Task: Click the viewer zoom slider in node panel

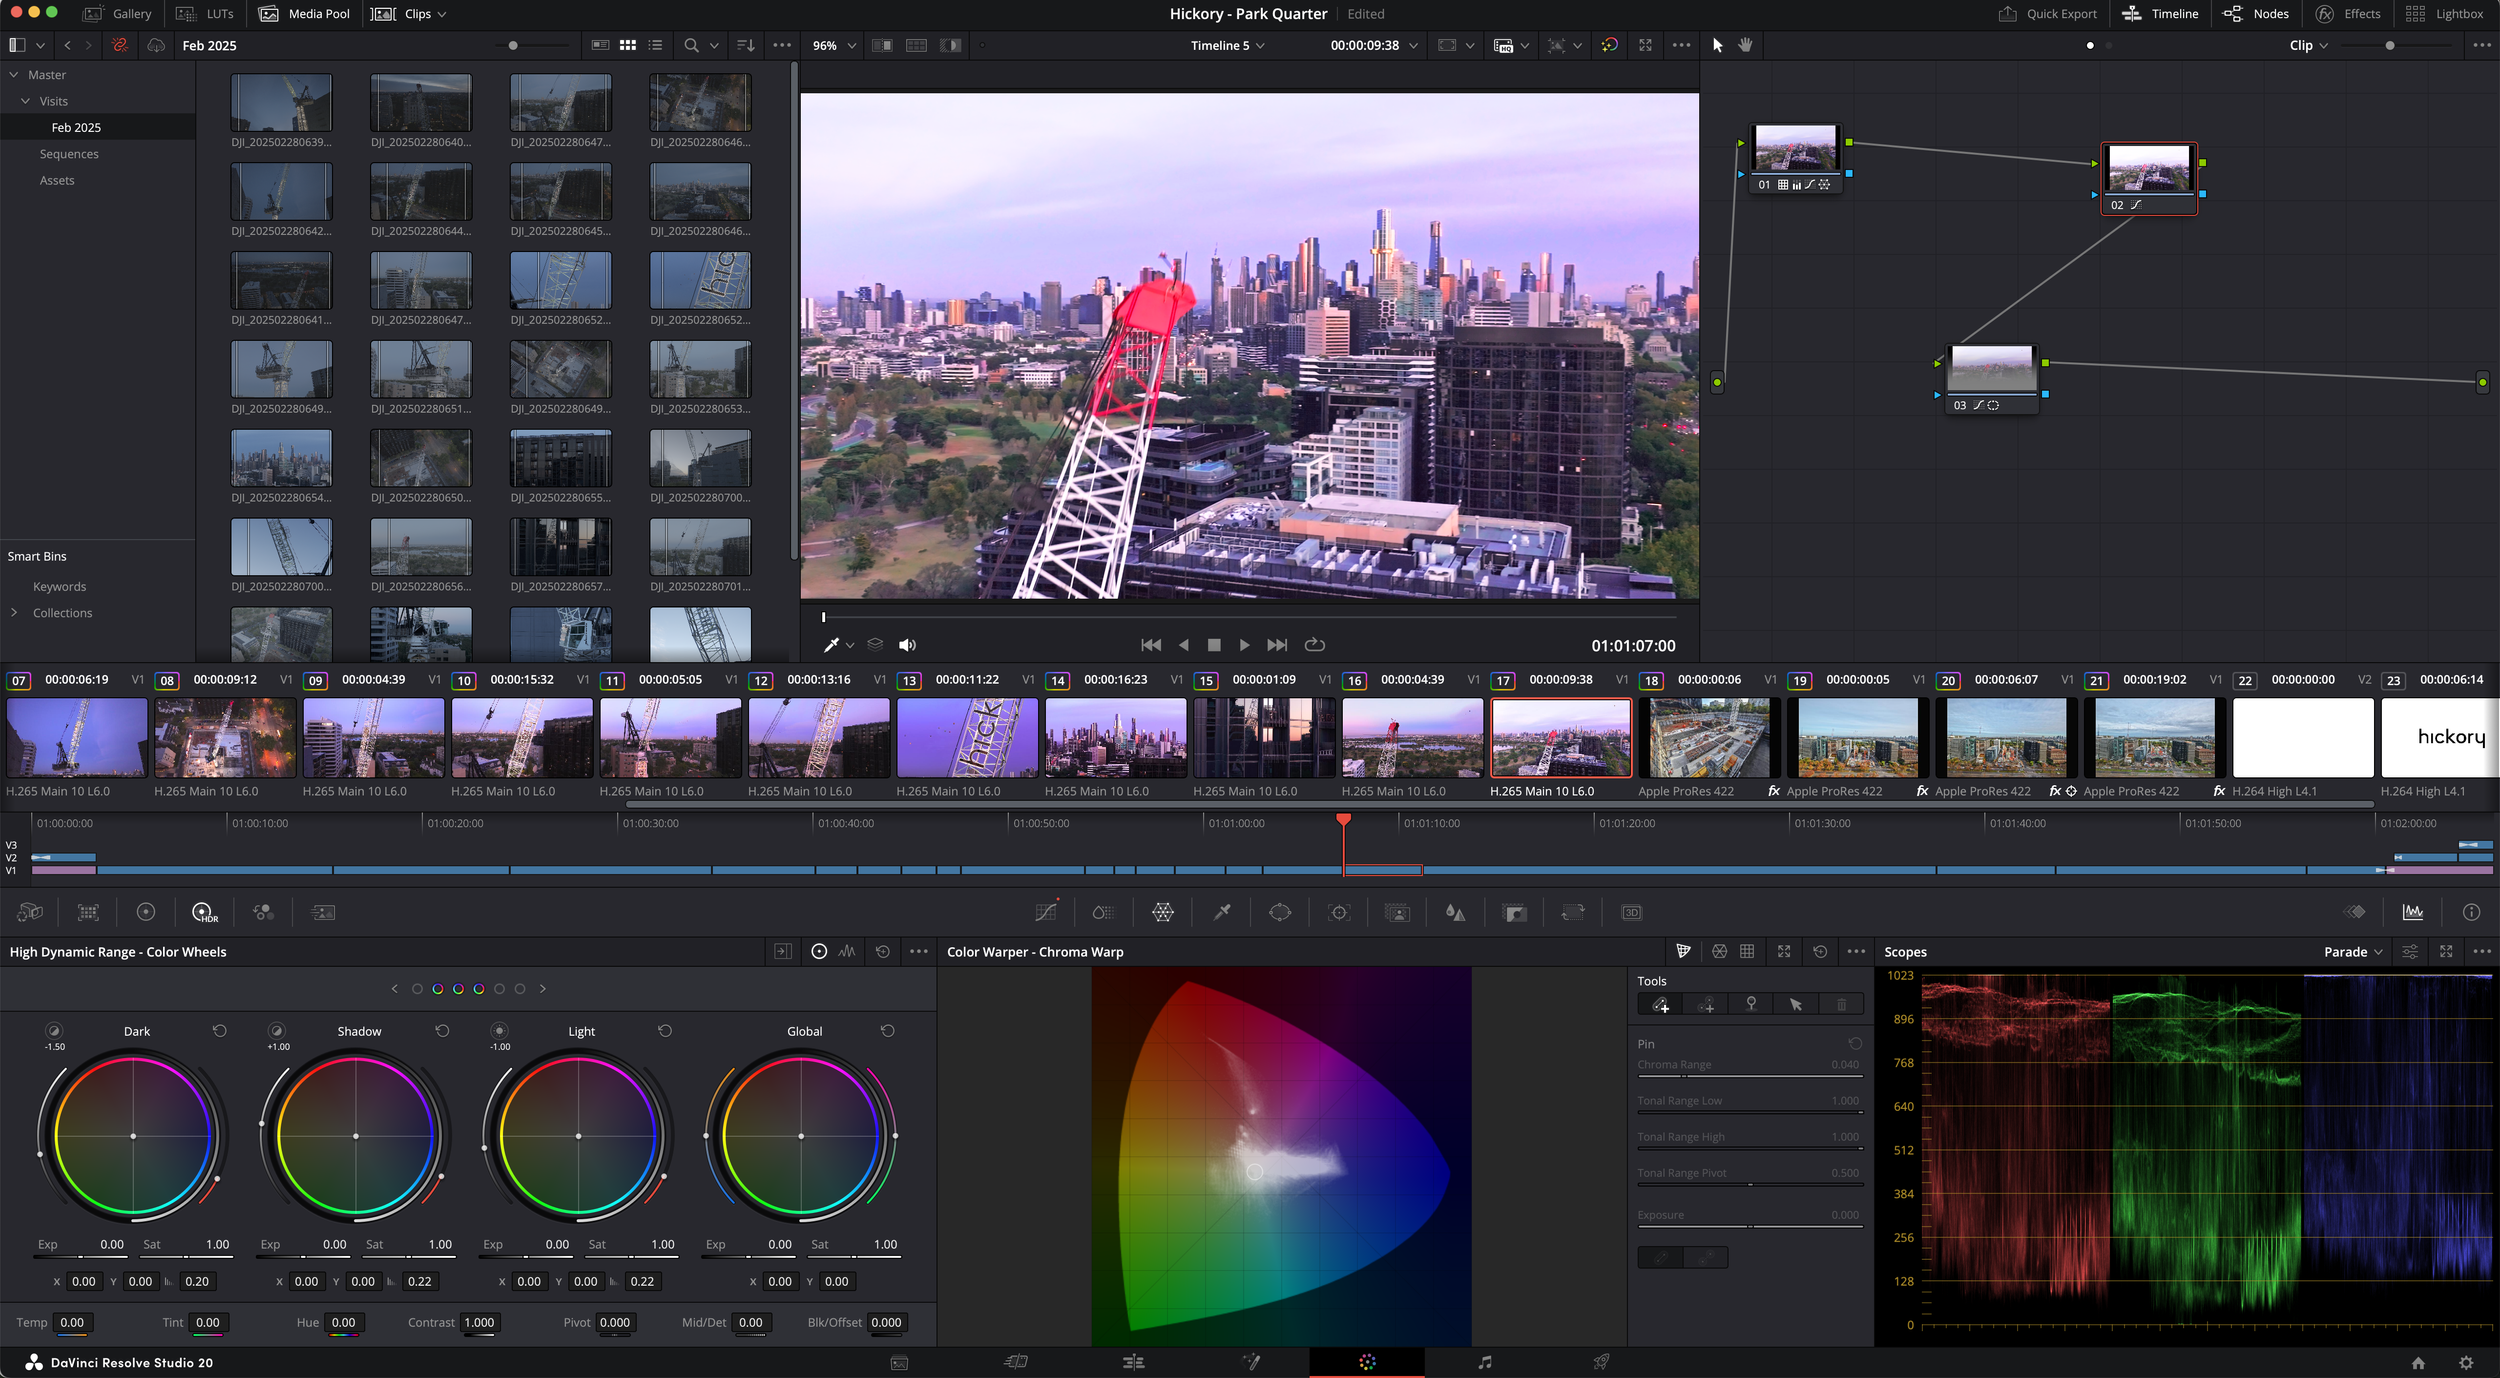Action: (x=2389, y=45)
